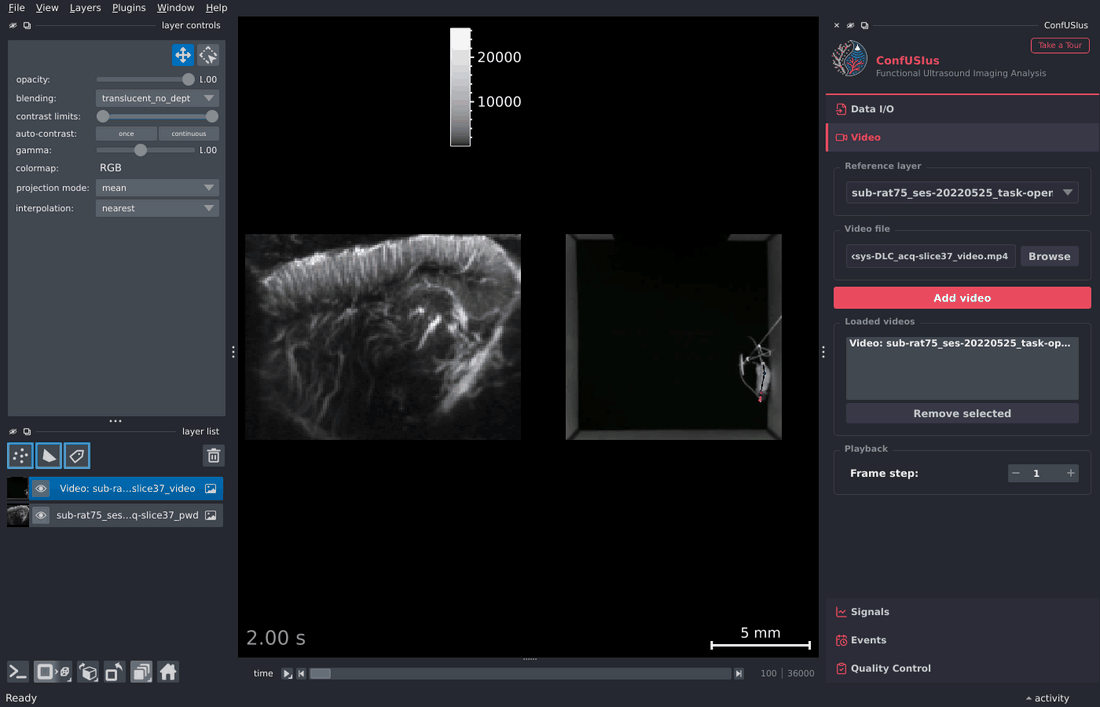1100x707 pixels.
Task: Expand the Data I/O section
Action: click(962, 109)
